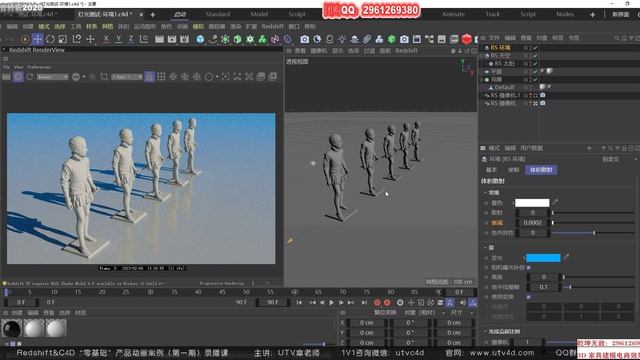This screenshot has width=640, height=360.
Task: Open the RenderView Beauty AOV dropdown
Action: (52, 77)
